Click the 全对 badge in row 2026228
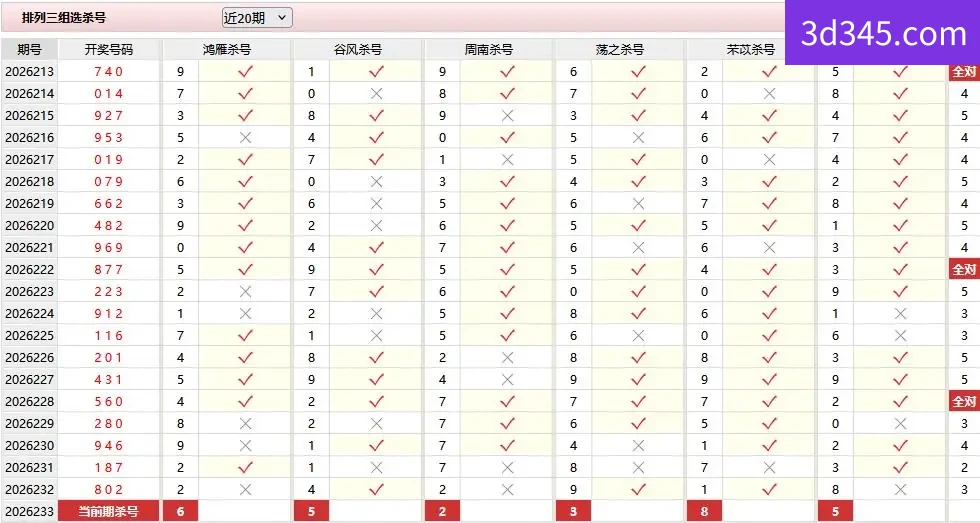The width and height of the screenshot is (980, 523). click(x=963, y=402)
